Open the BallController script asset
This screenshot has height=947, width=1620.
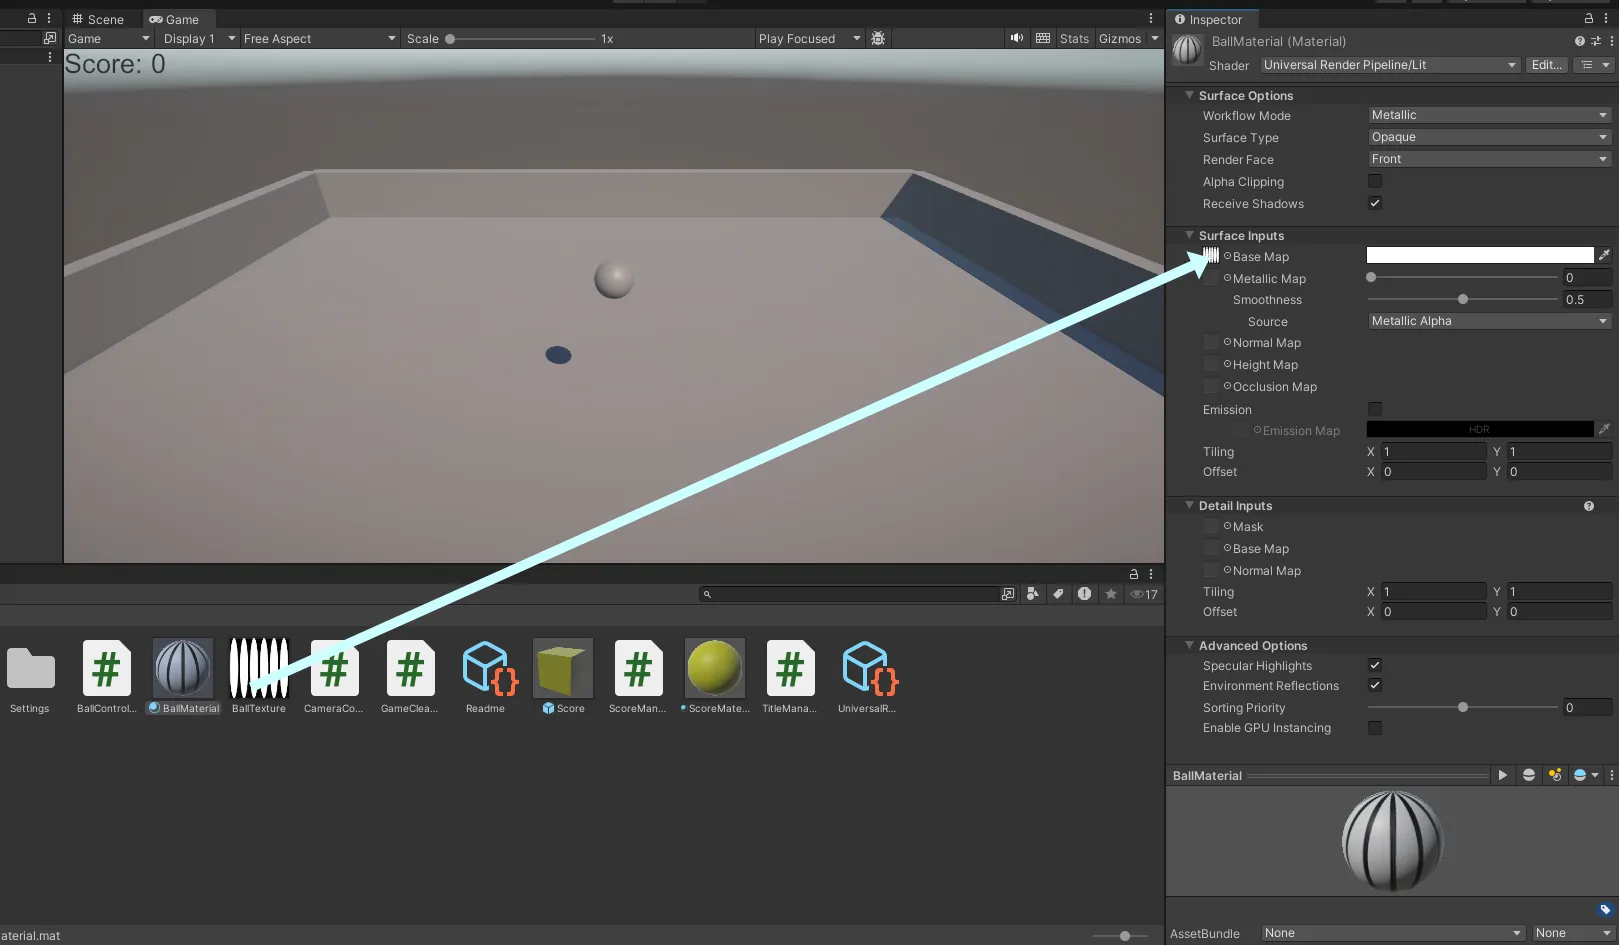point(106,668)
